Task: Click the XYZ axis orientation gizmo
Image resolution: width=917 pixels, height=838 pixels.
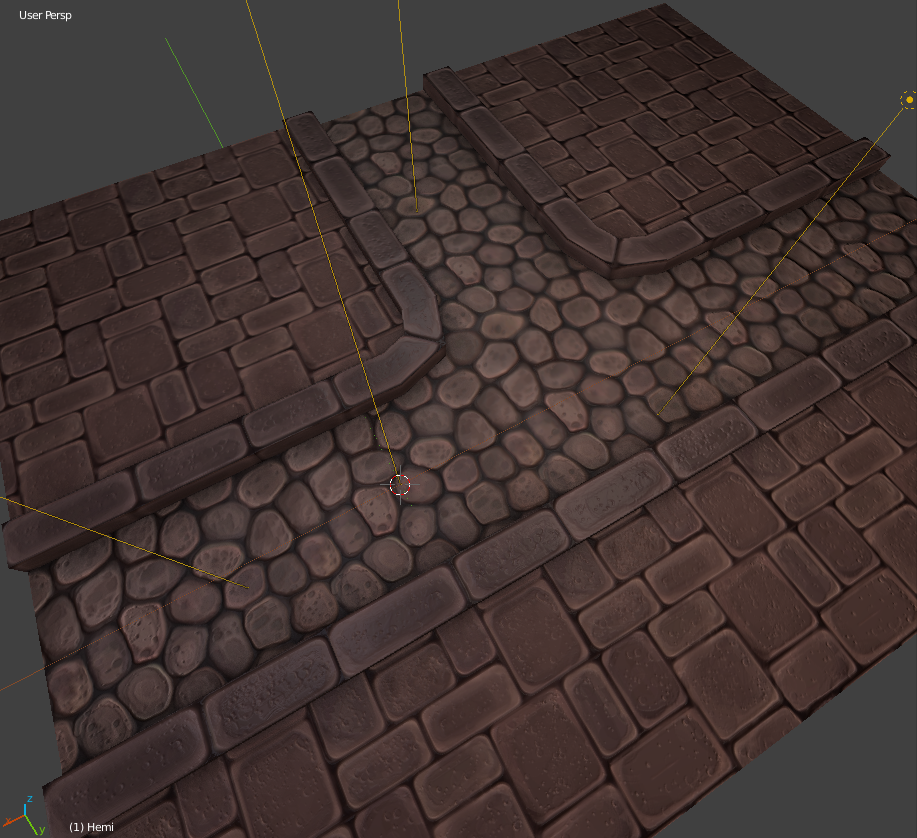Action: click(24, 816)
